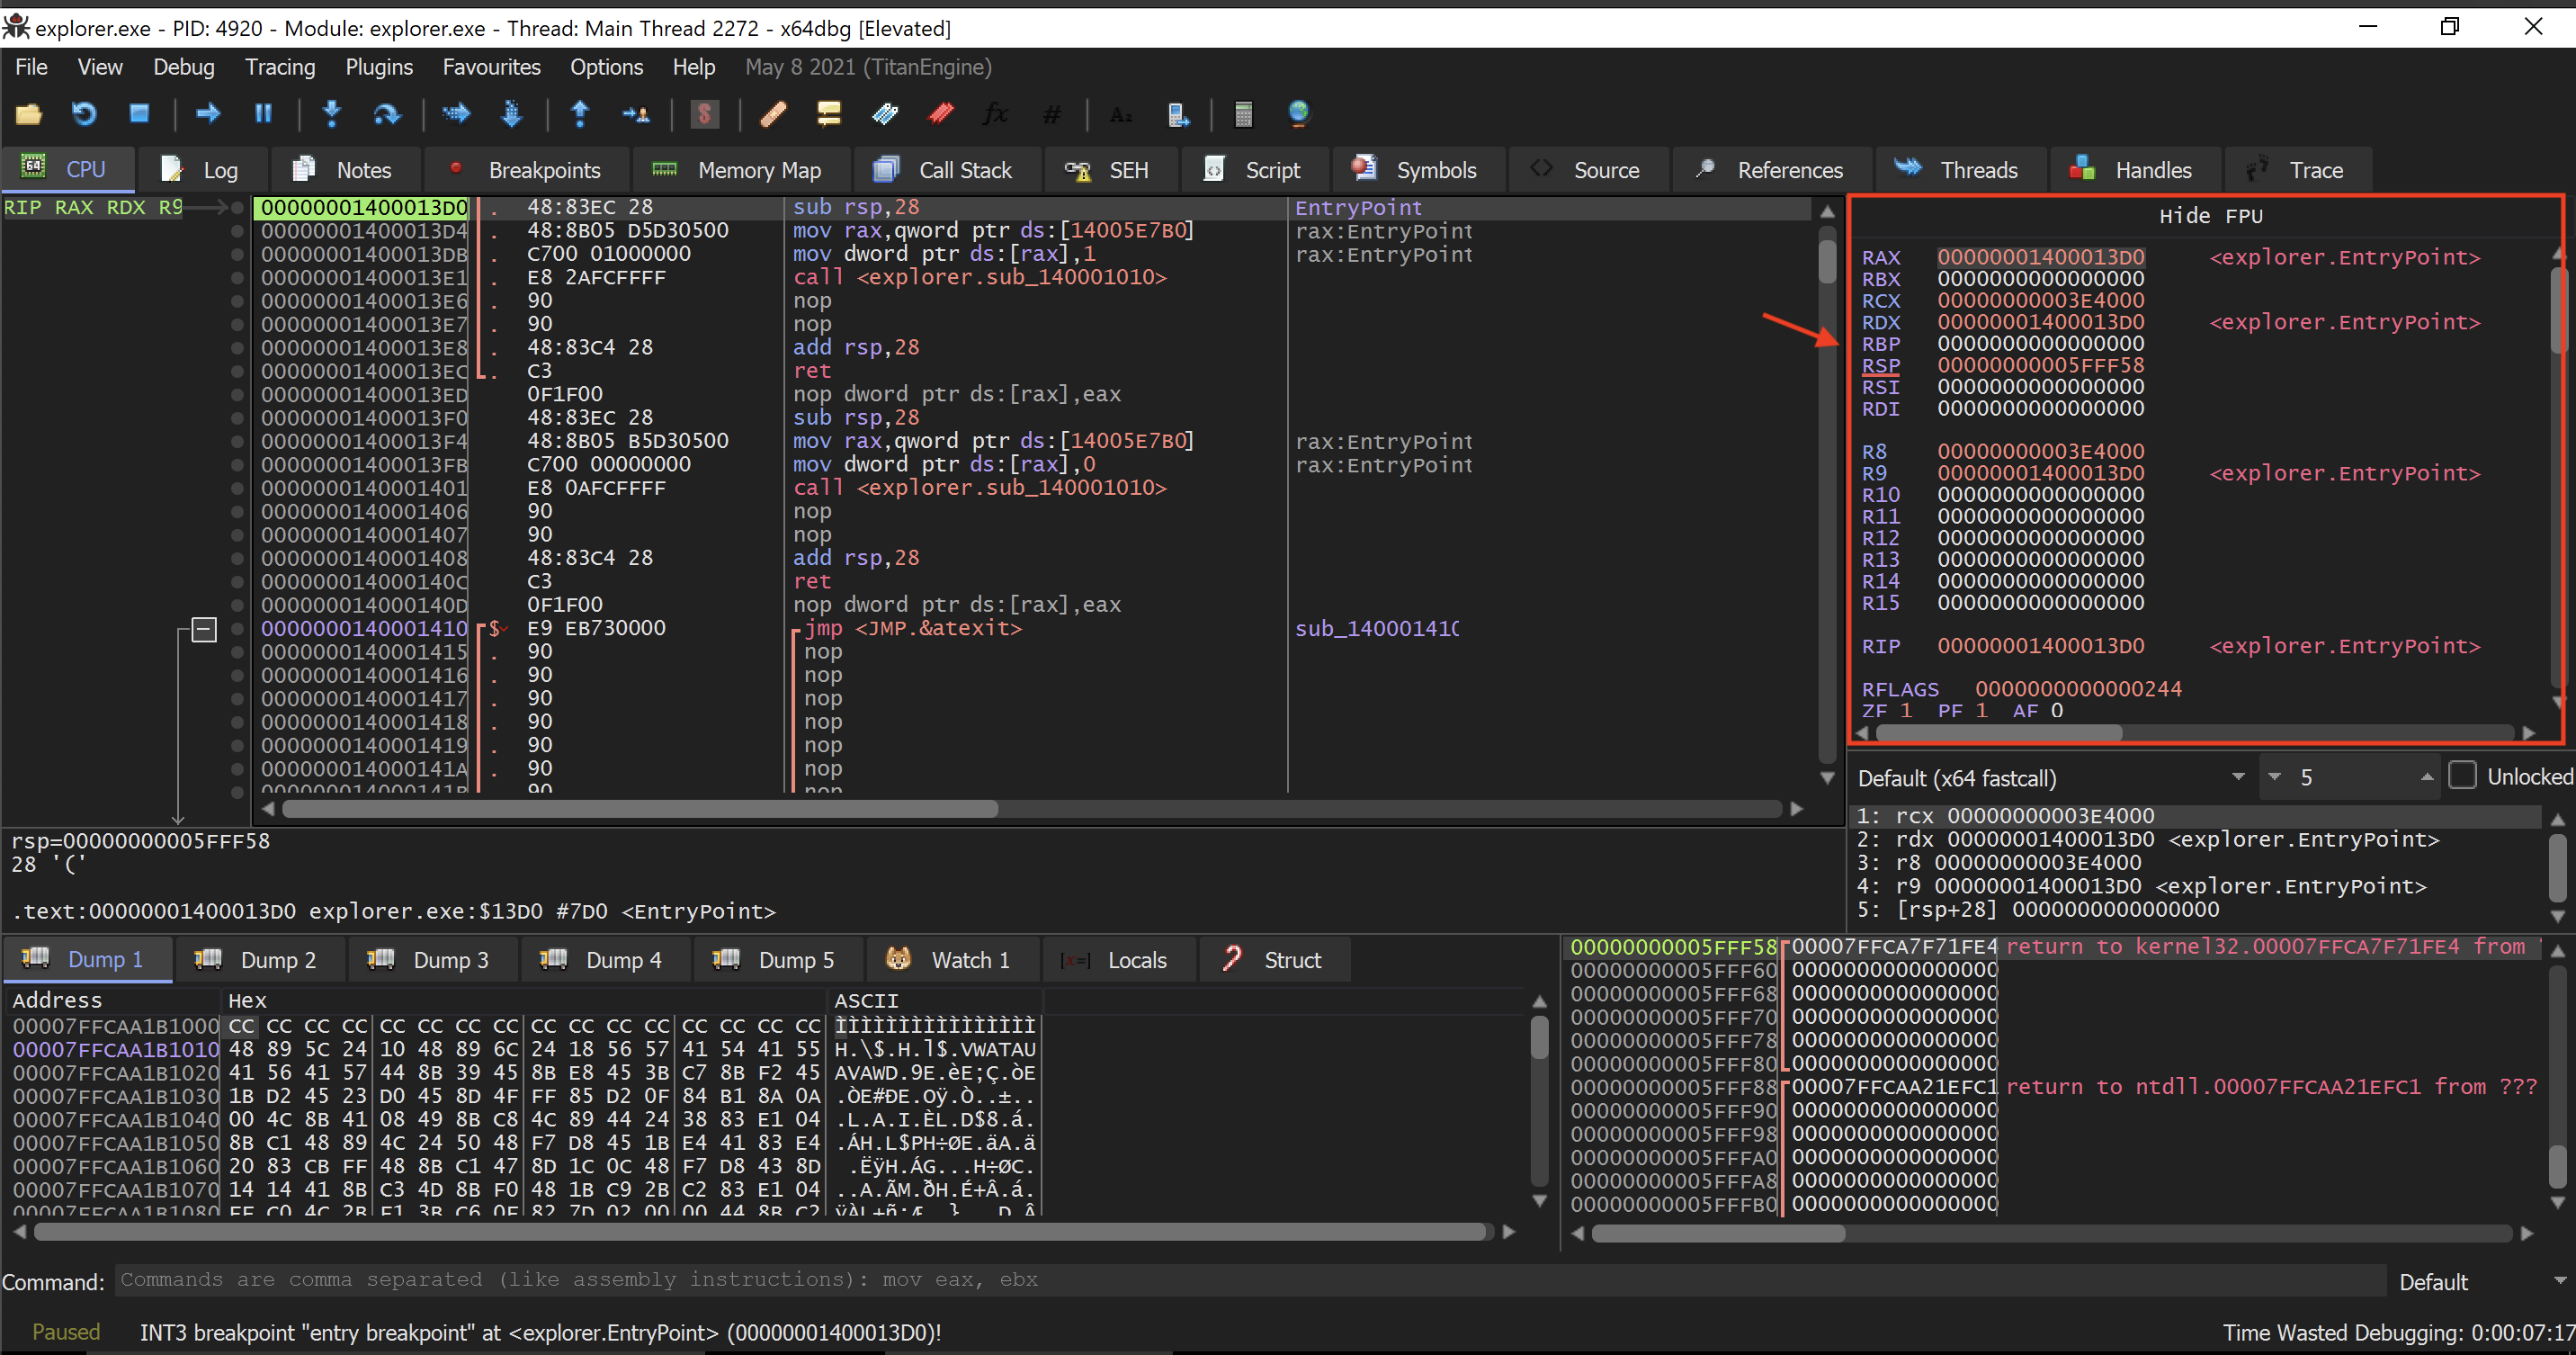Open the Tracing menu
The height and width of the screenshot is (1355, 2576).
280,67
